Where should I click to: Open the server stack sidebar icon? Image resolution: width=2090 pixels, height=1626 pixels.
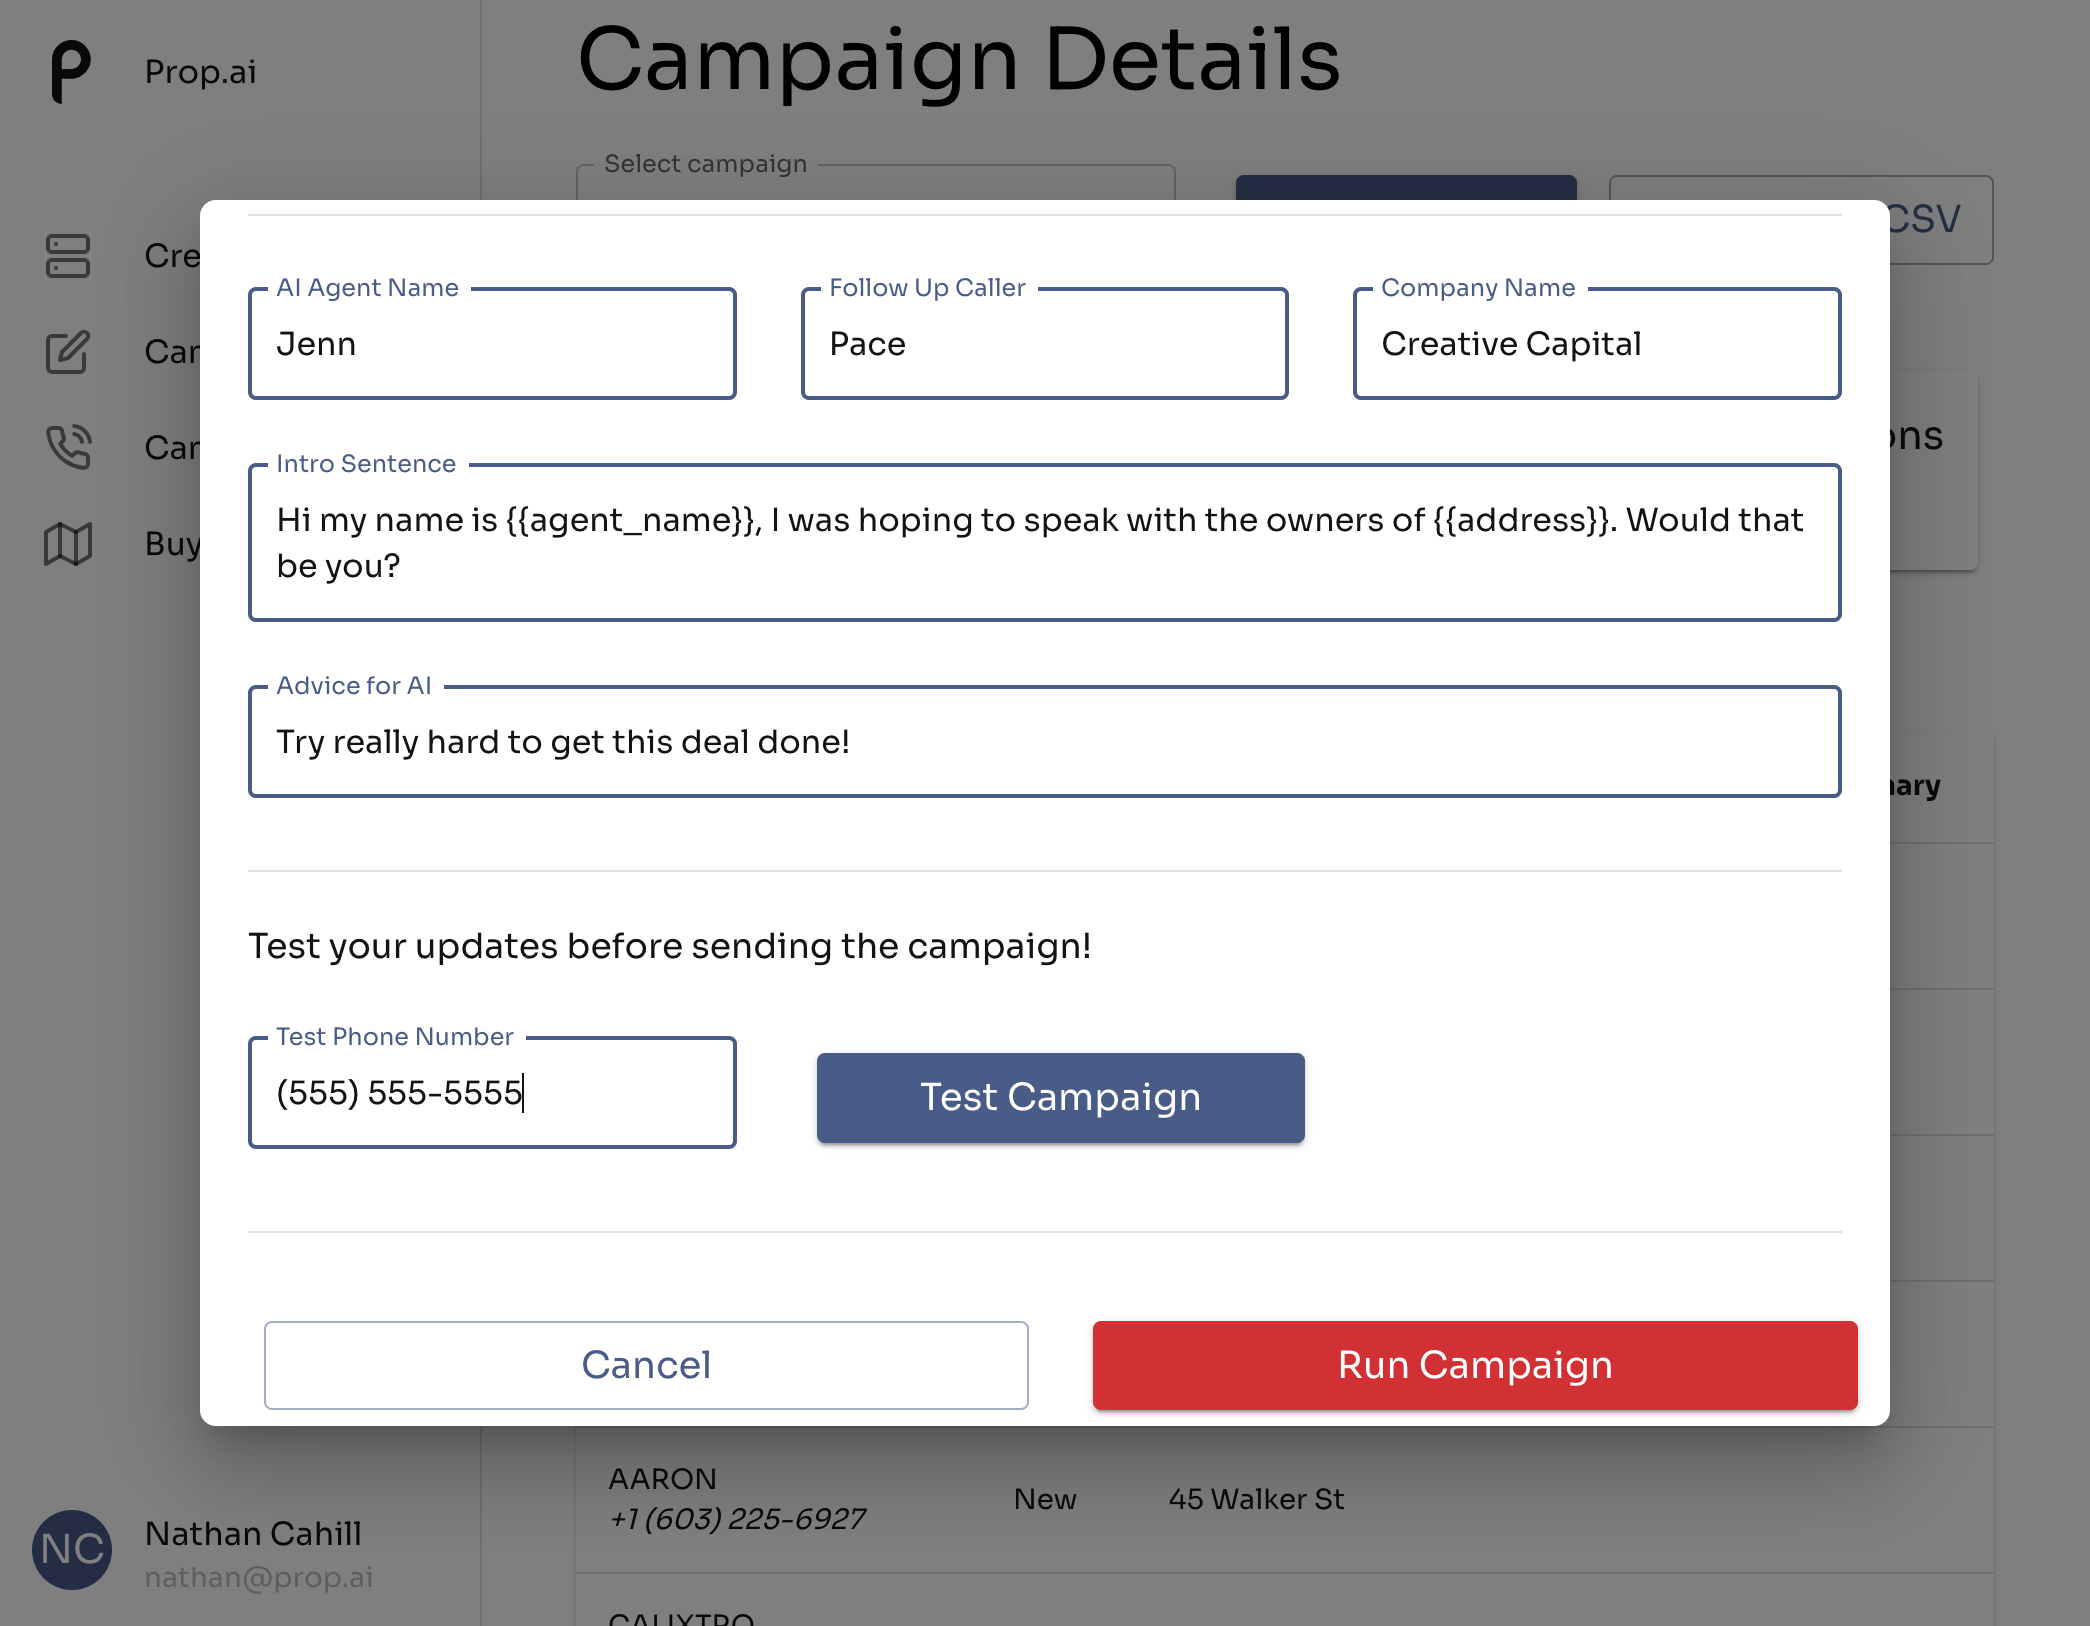[68, 256]
